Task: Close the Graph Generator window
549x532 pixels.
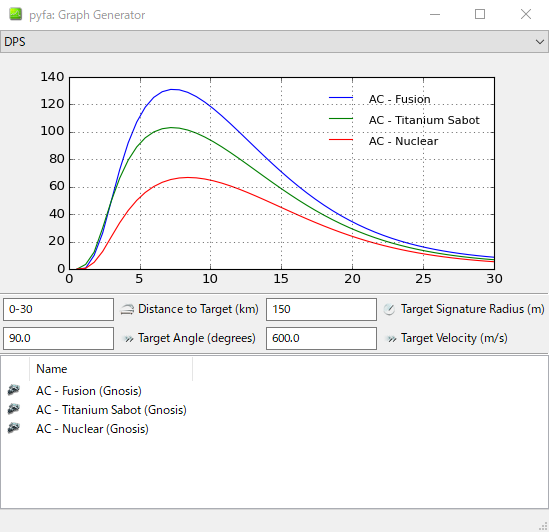Action: point(526,14)
